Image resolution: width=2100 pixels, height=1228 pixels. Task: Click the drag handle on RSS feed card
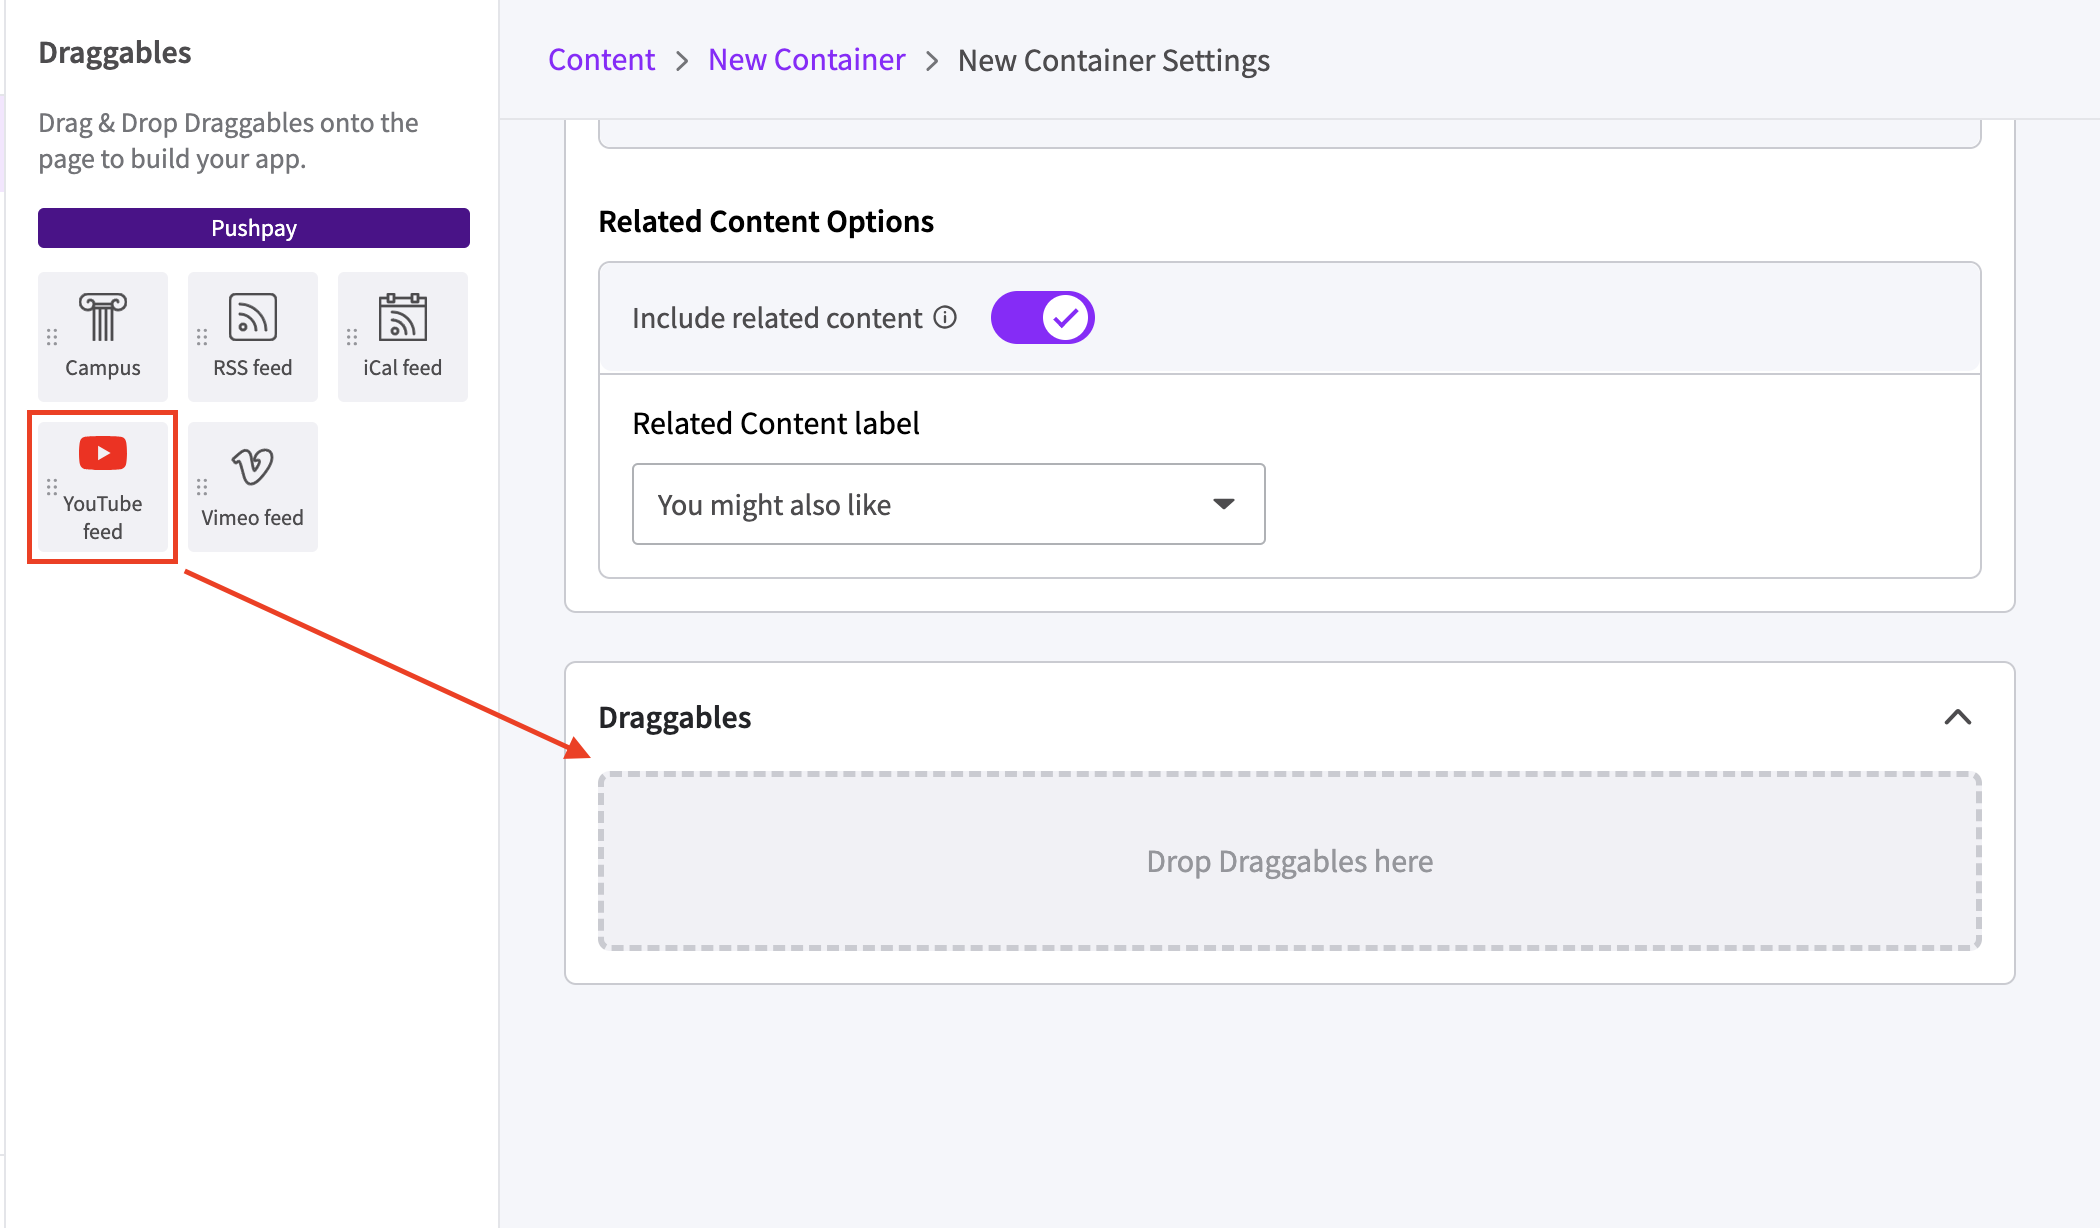pyautogui.click(x=201, y=336)
